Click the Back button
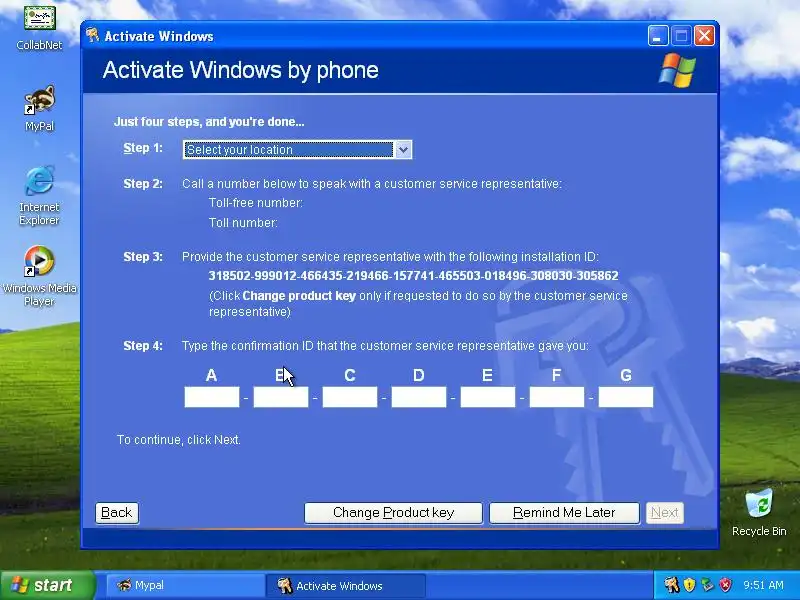The height and width of the screenshot is (600, 800). (117, 513)
